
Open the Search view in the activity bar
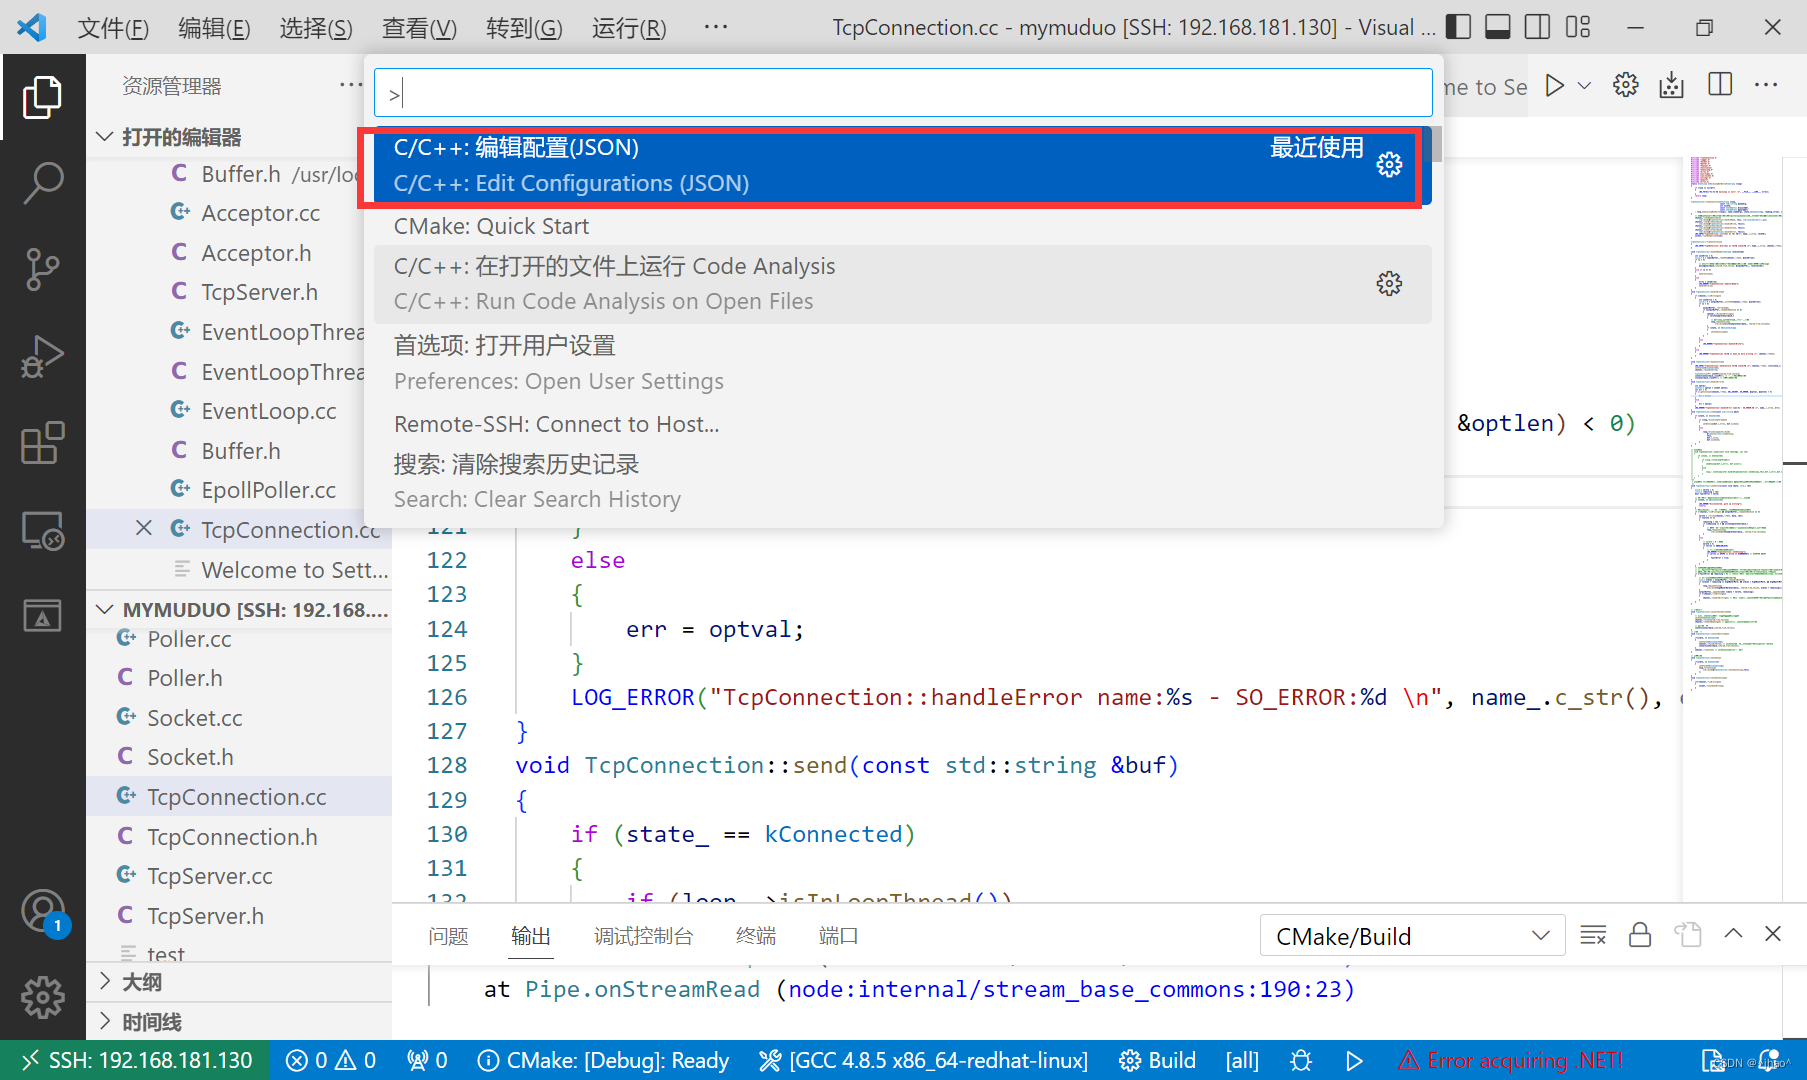click(42, 183)
